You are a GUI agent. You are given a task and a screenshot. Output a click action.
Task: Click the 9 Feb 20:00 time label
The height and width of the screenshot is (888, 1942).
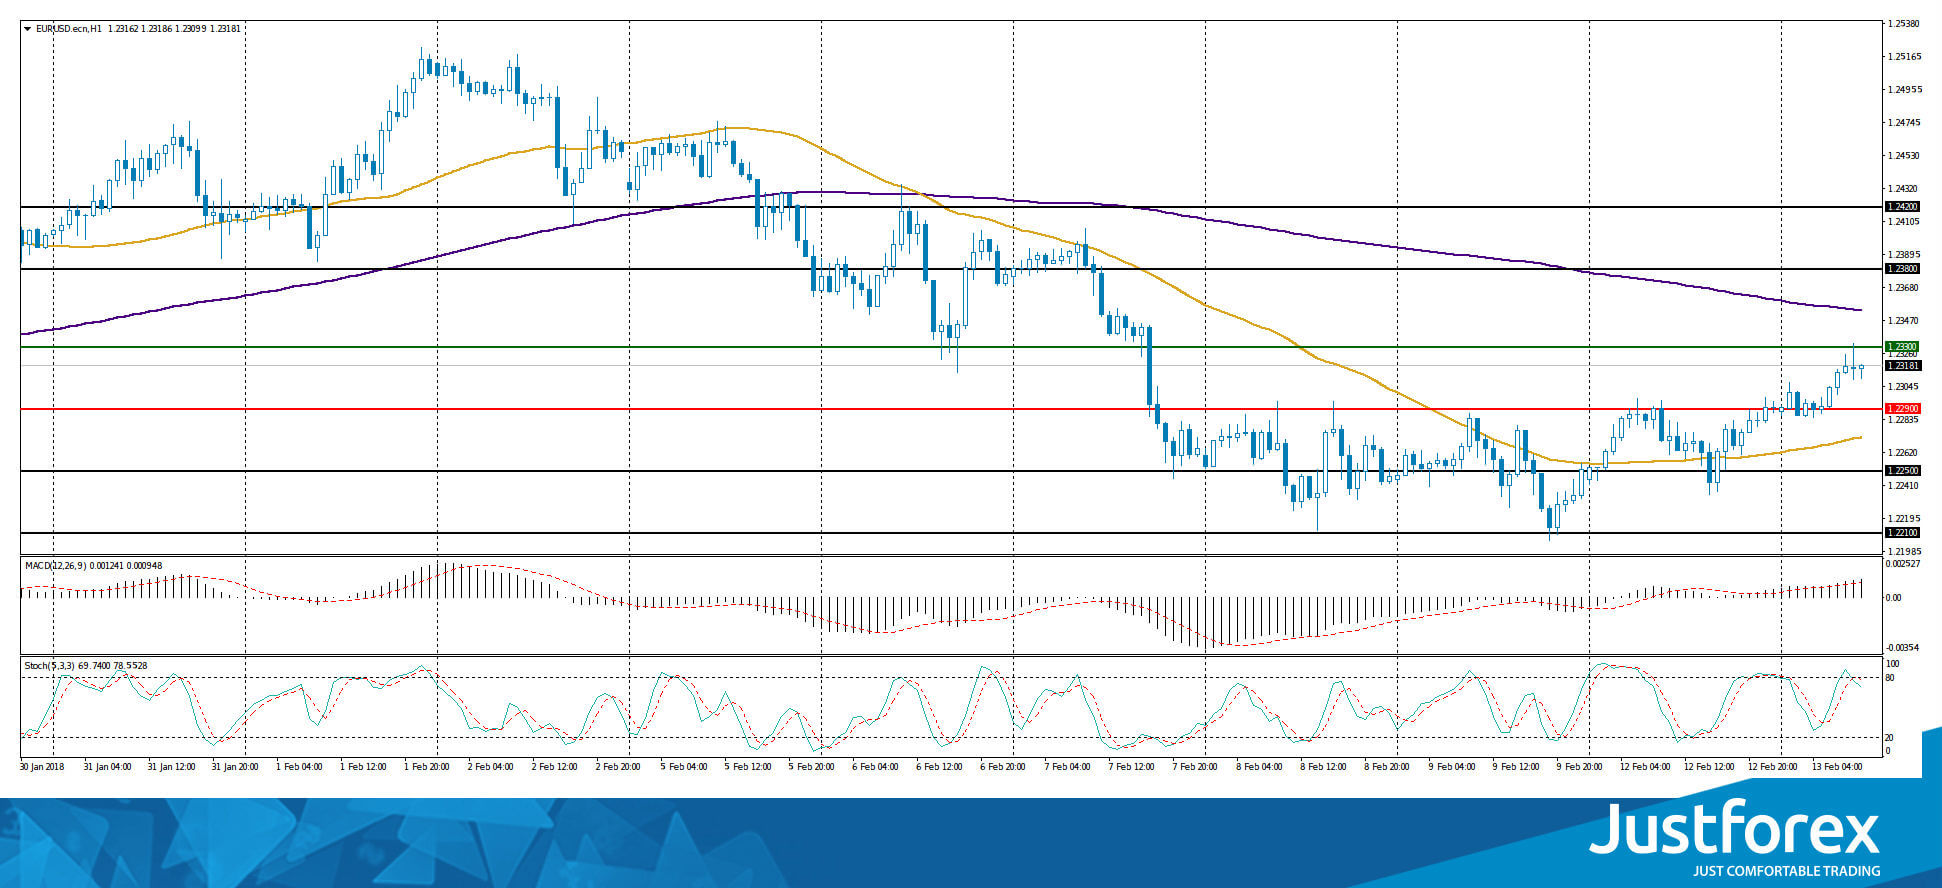(1579, 767)
